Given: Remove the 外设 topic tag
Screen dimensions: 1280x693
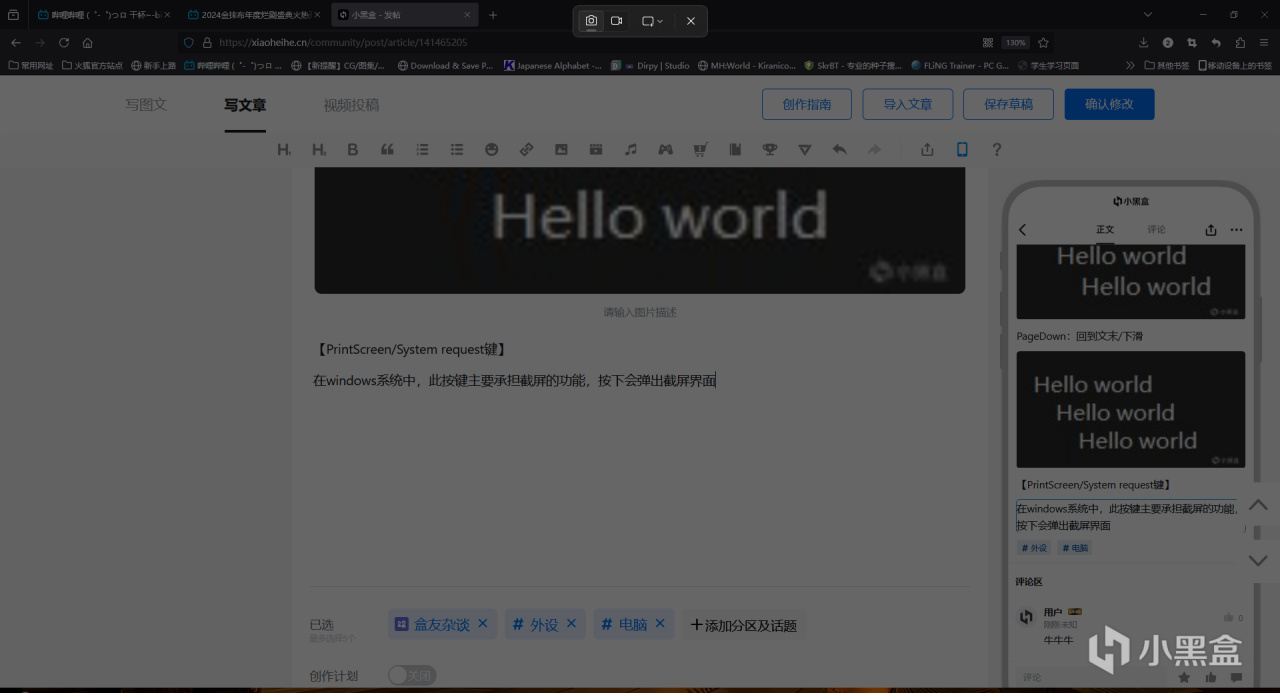Looking at the screenshot, I should pyautogui.click(x=571, y=623).
